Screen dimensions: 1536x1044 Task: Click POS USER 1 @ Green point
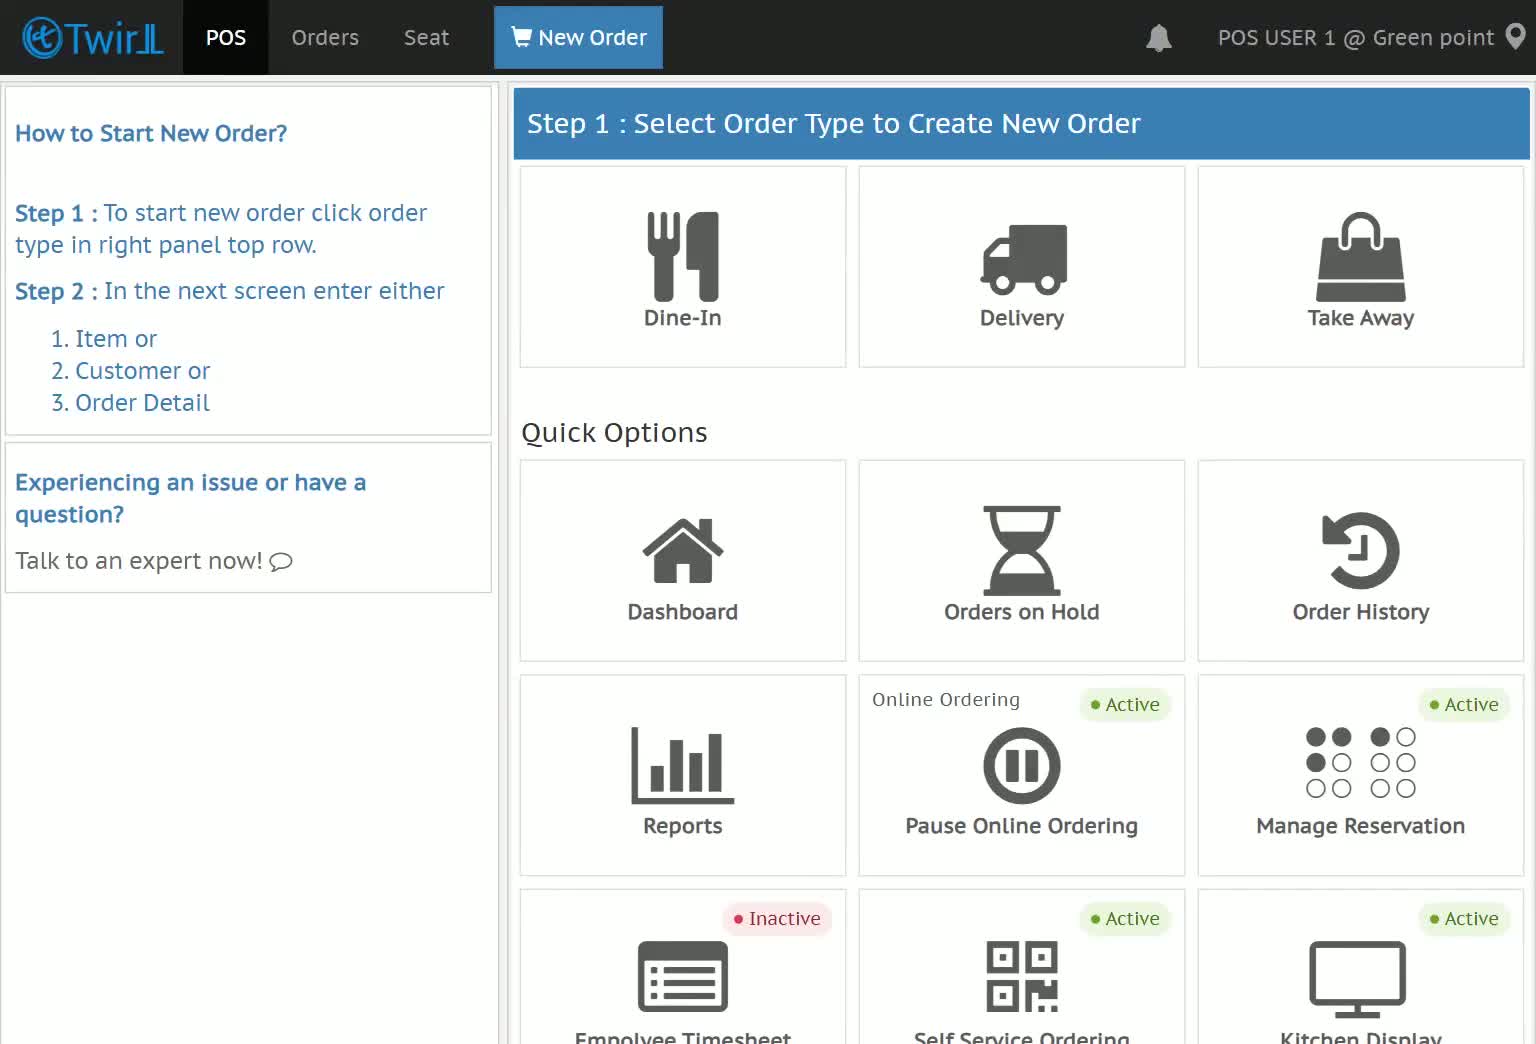(1356, 38)
